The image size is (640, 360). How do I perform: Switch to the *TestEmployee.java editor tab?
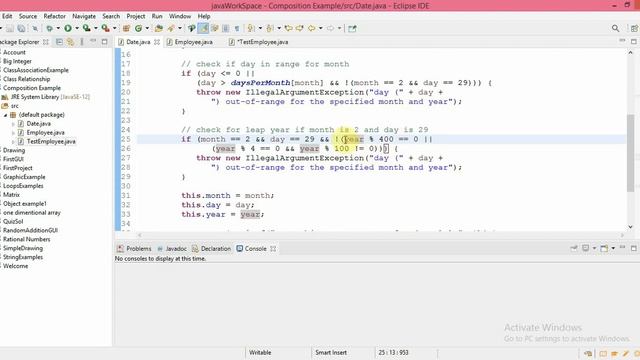click(258, 42)
